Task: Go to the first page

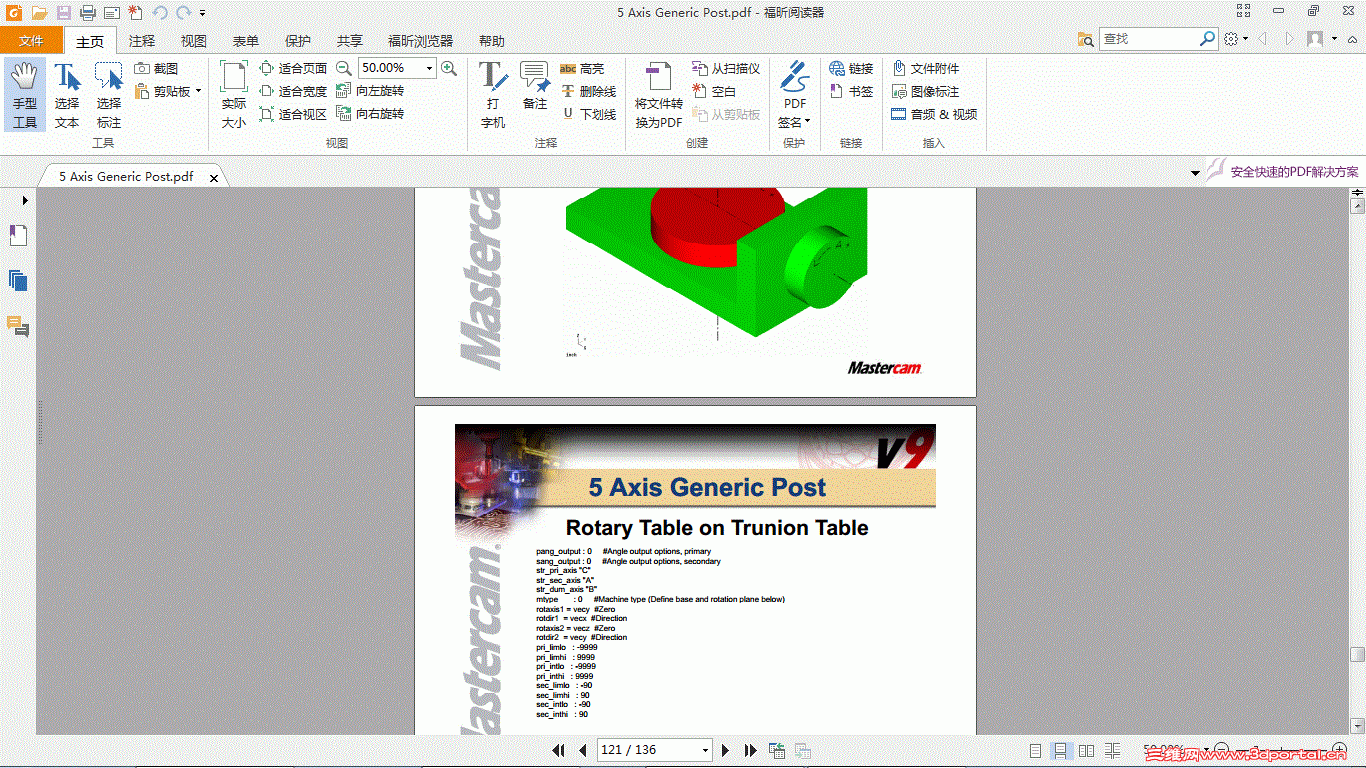Action: [x=560, y=750]
